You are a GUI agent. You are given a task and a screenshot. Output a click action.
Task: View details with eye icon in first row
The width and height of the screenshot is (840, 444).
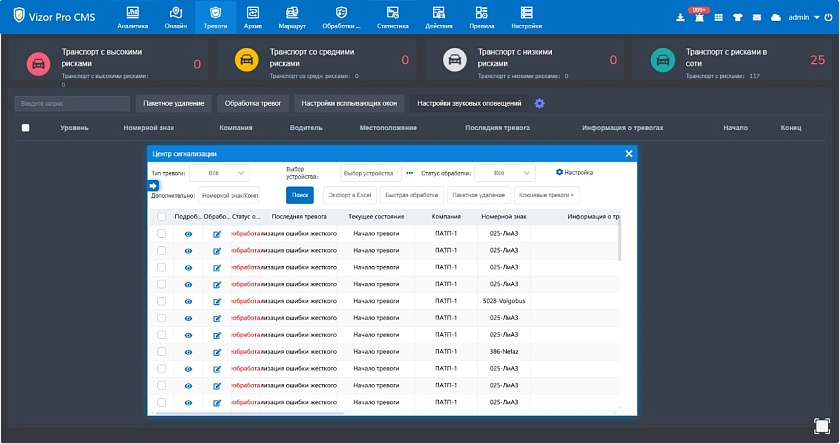pyautogui.click(x=187, y=234)
